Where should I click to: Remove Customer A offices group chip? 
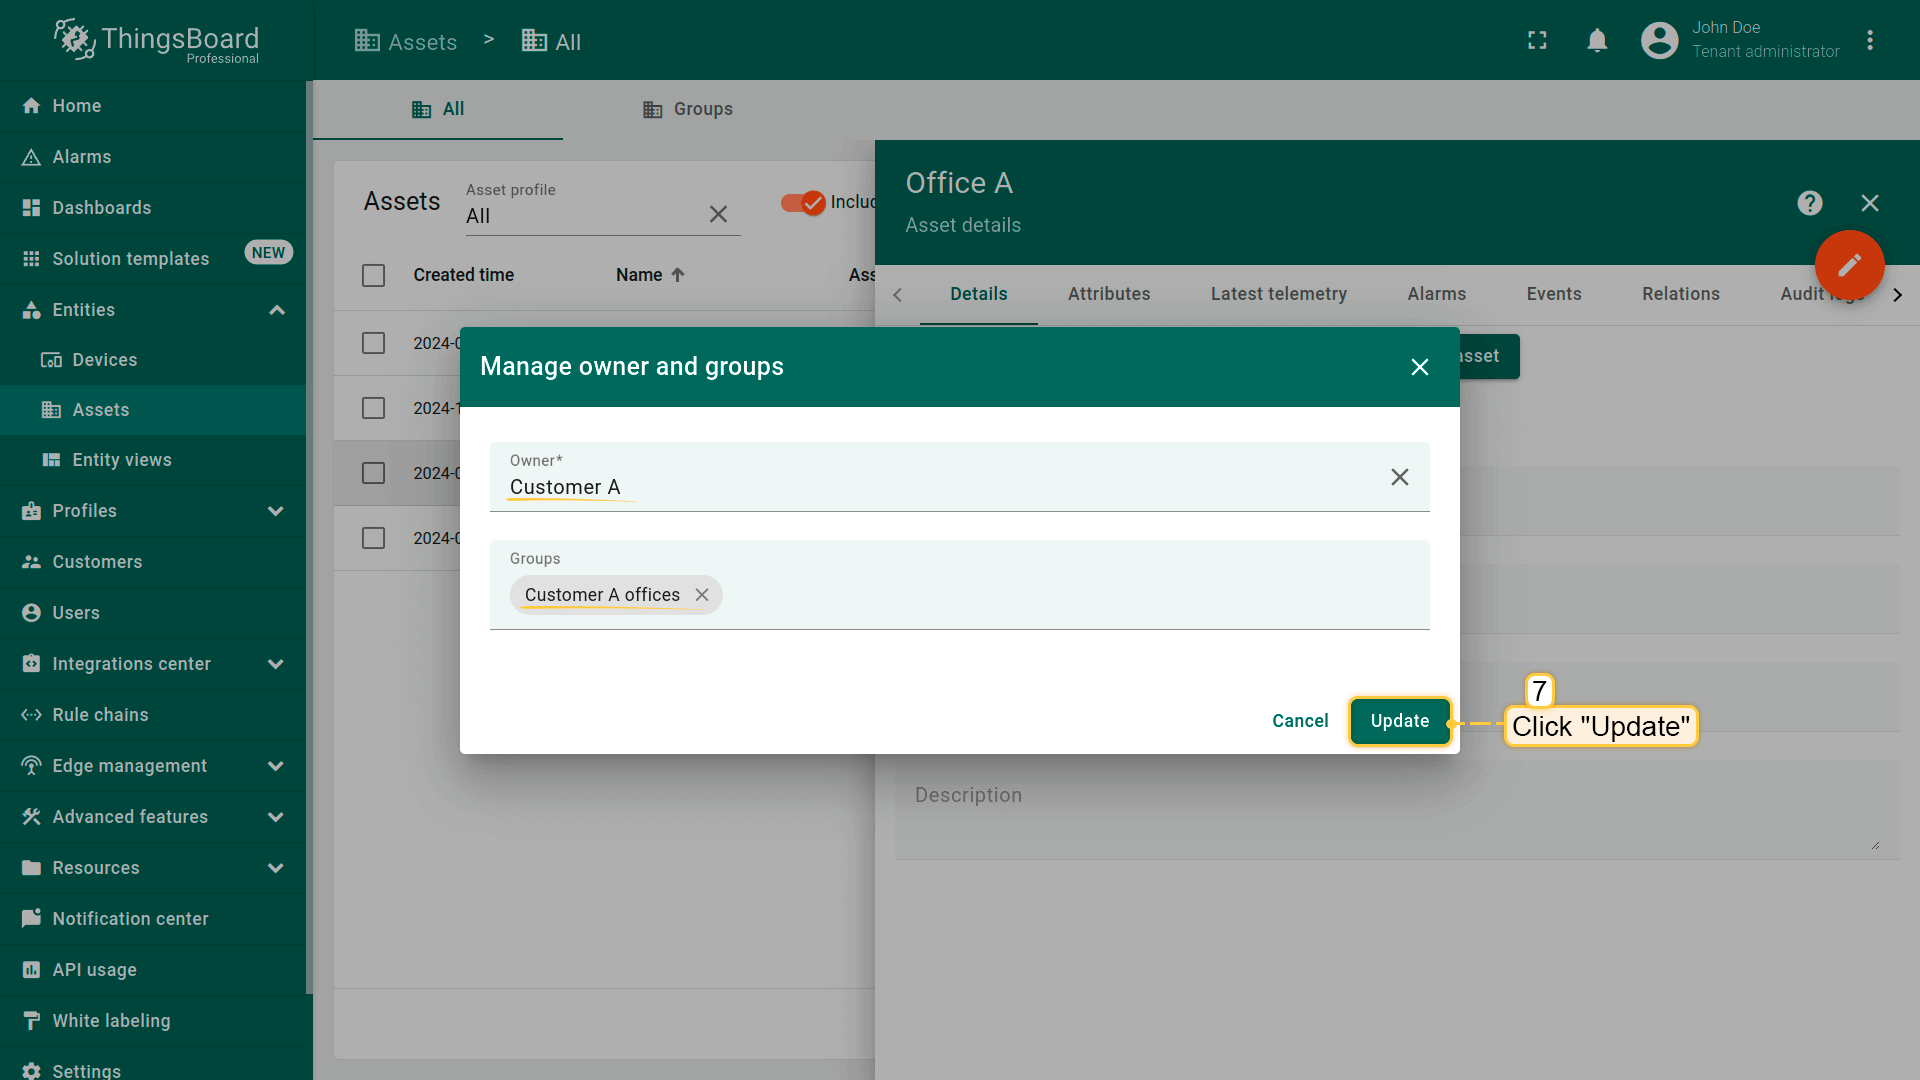(x=702, y=595)
